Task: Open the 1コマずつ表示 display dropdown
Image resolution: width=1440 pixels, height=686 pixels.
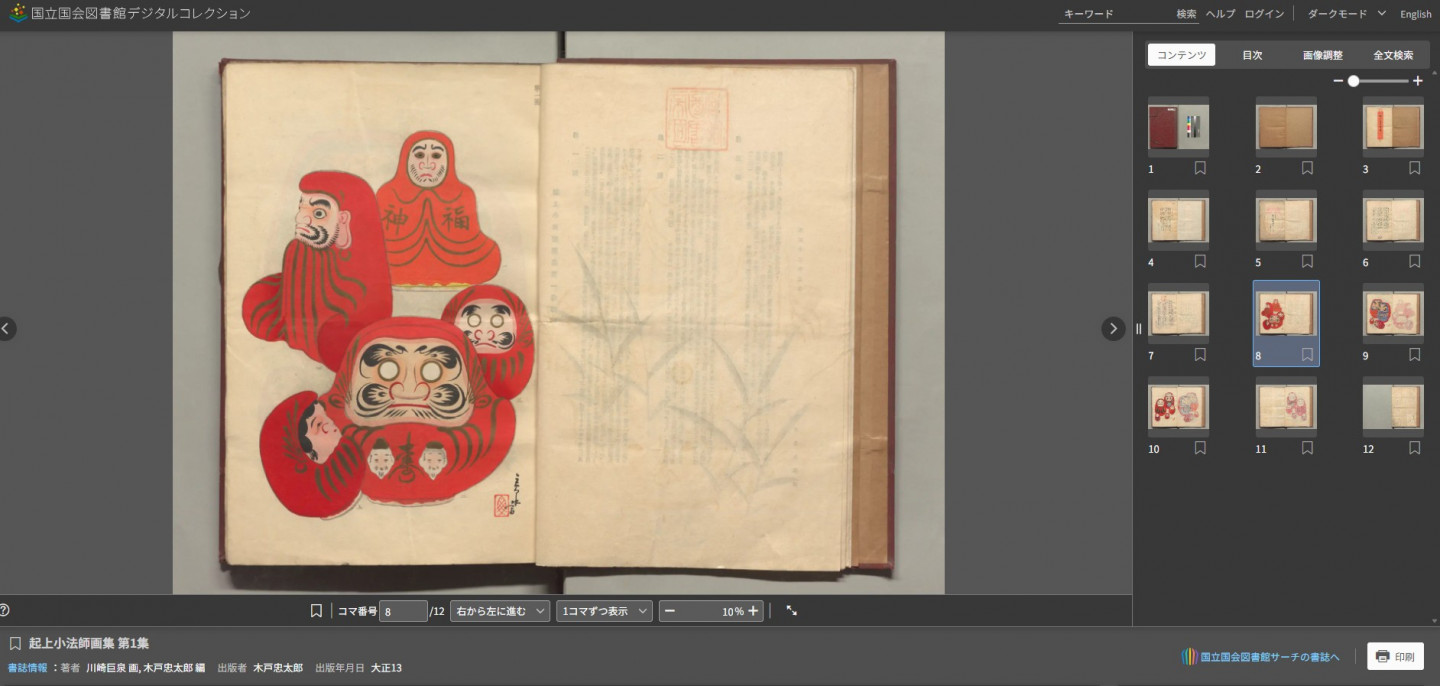Action: pos(604,611)
